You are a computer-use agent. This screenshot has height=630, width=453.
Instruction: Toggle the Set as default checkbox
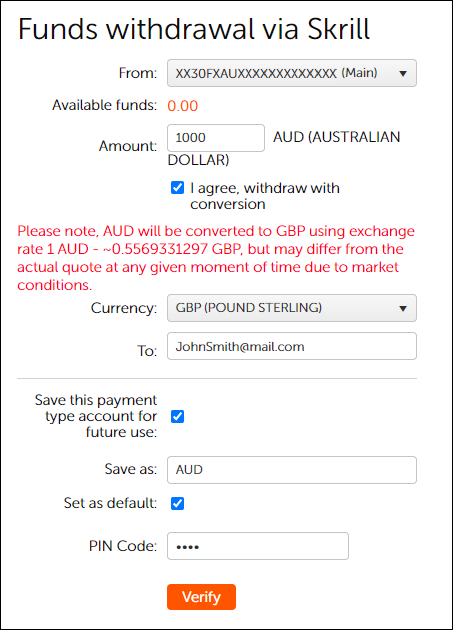[x=177, y=503]
